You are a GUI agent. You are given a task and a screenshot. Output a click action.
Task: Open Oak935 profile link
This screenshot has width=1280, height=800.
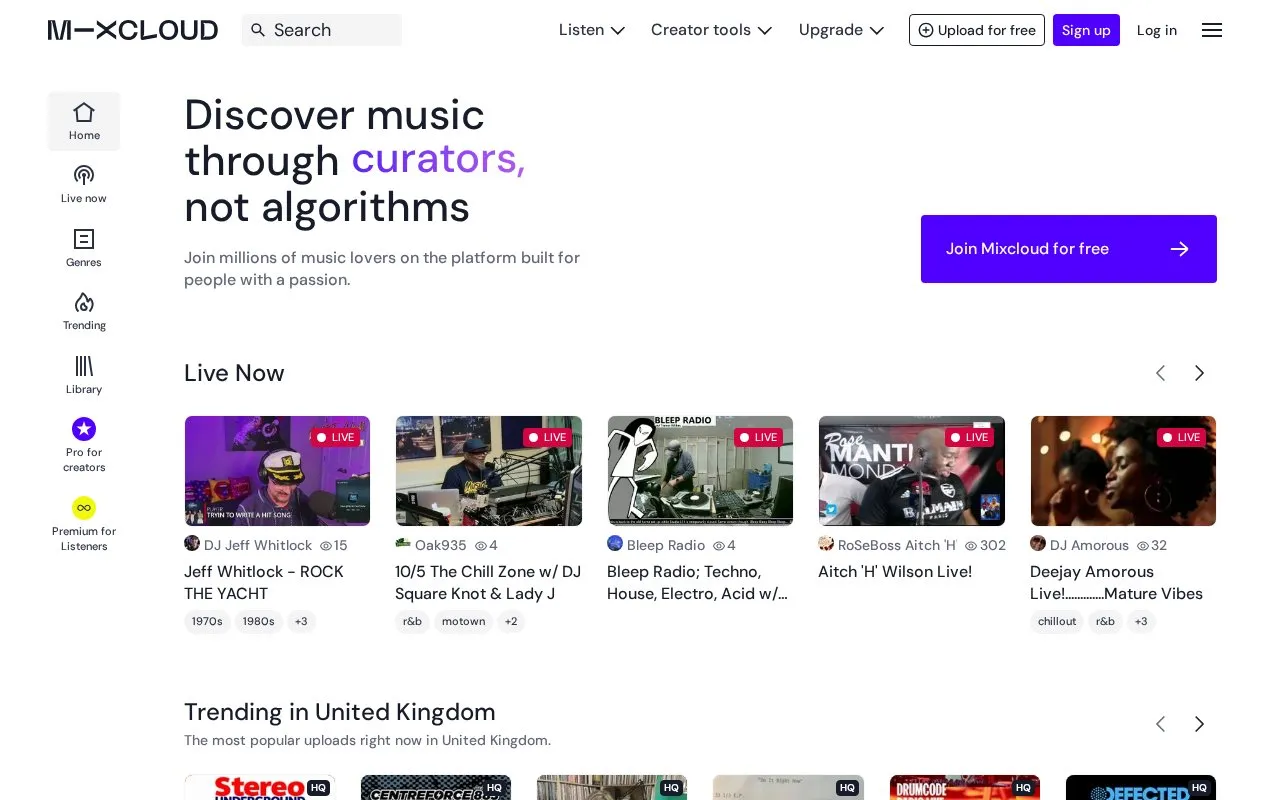441,545
